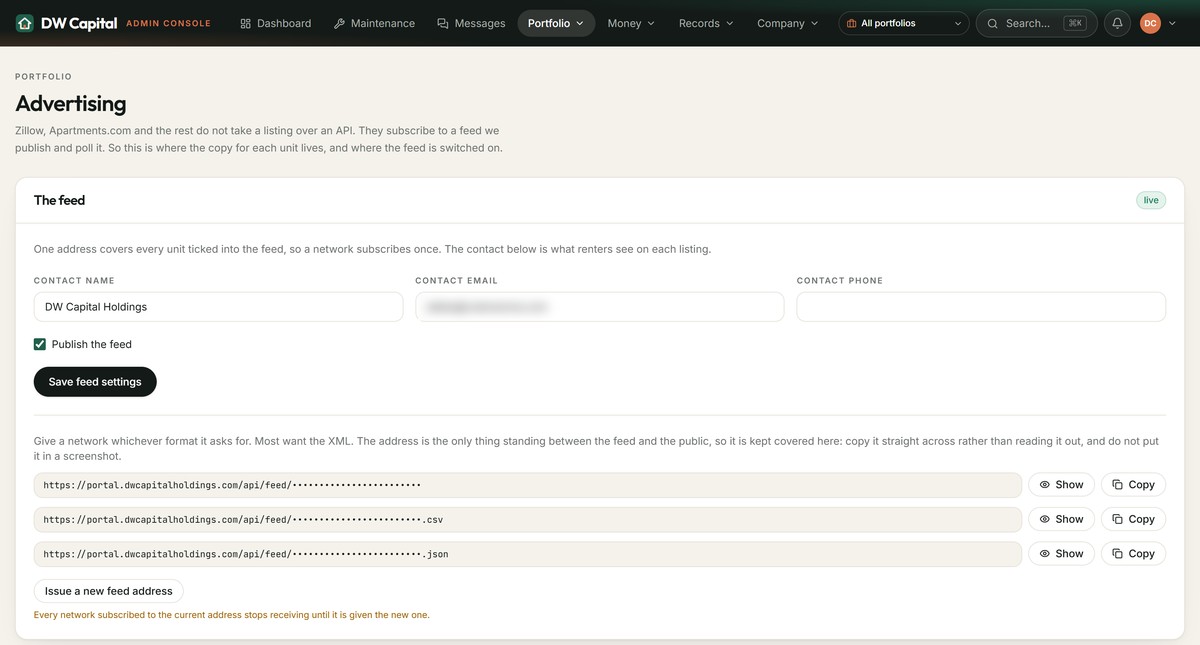
Task: Copy the .json feed address
Action: 1133,554
